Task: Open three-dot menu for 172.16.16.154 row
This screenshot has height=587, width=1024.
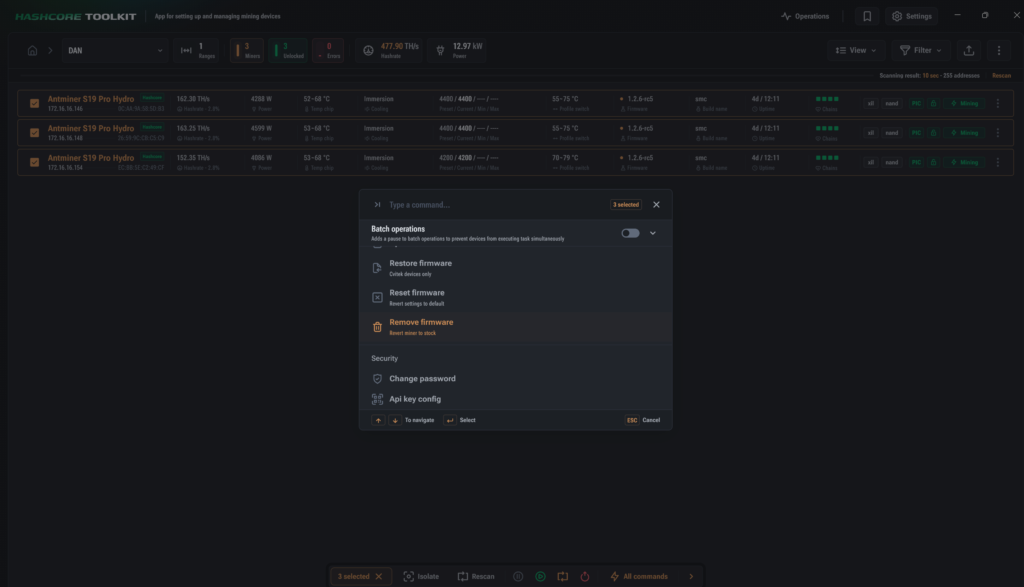Action: (x=997, y=162)
